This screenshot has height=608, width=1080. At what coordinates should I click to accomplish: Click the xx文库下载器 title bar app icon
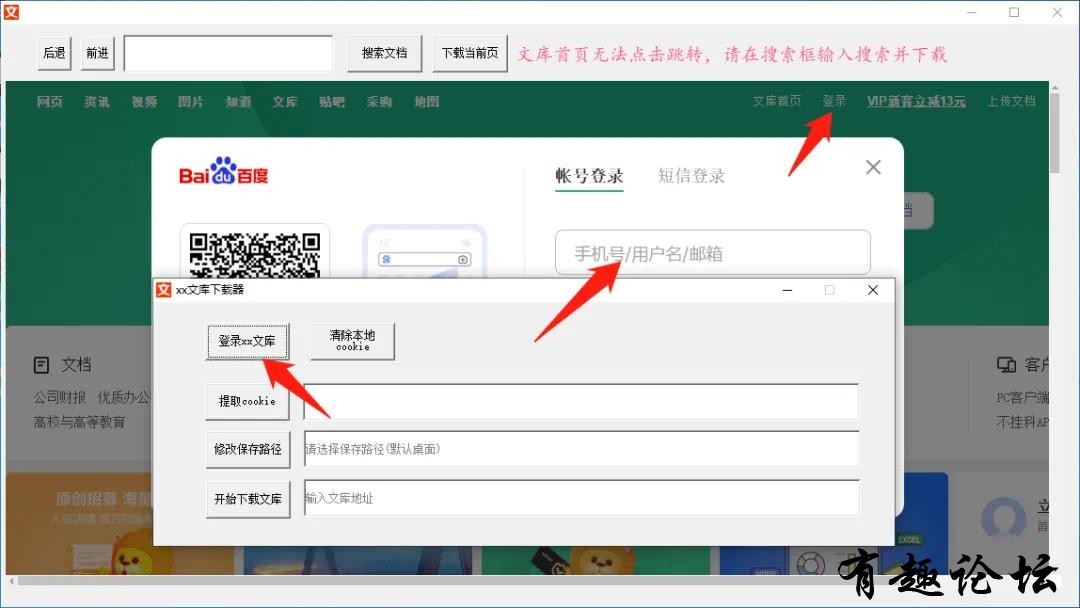click(x=163, y=290)
